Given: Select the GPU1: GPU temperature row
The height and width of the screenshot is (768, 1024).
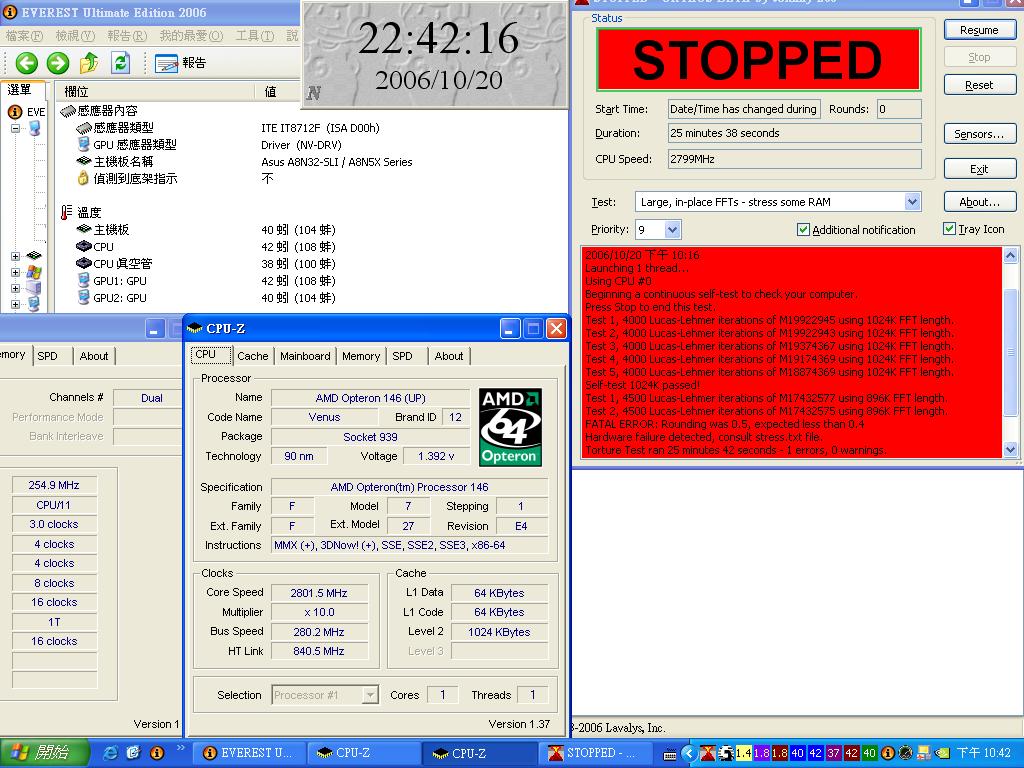Looking at the screenshot, I should click(112, 281).
